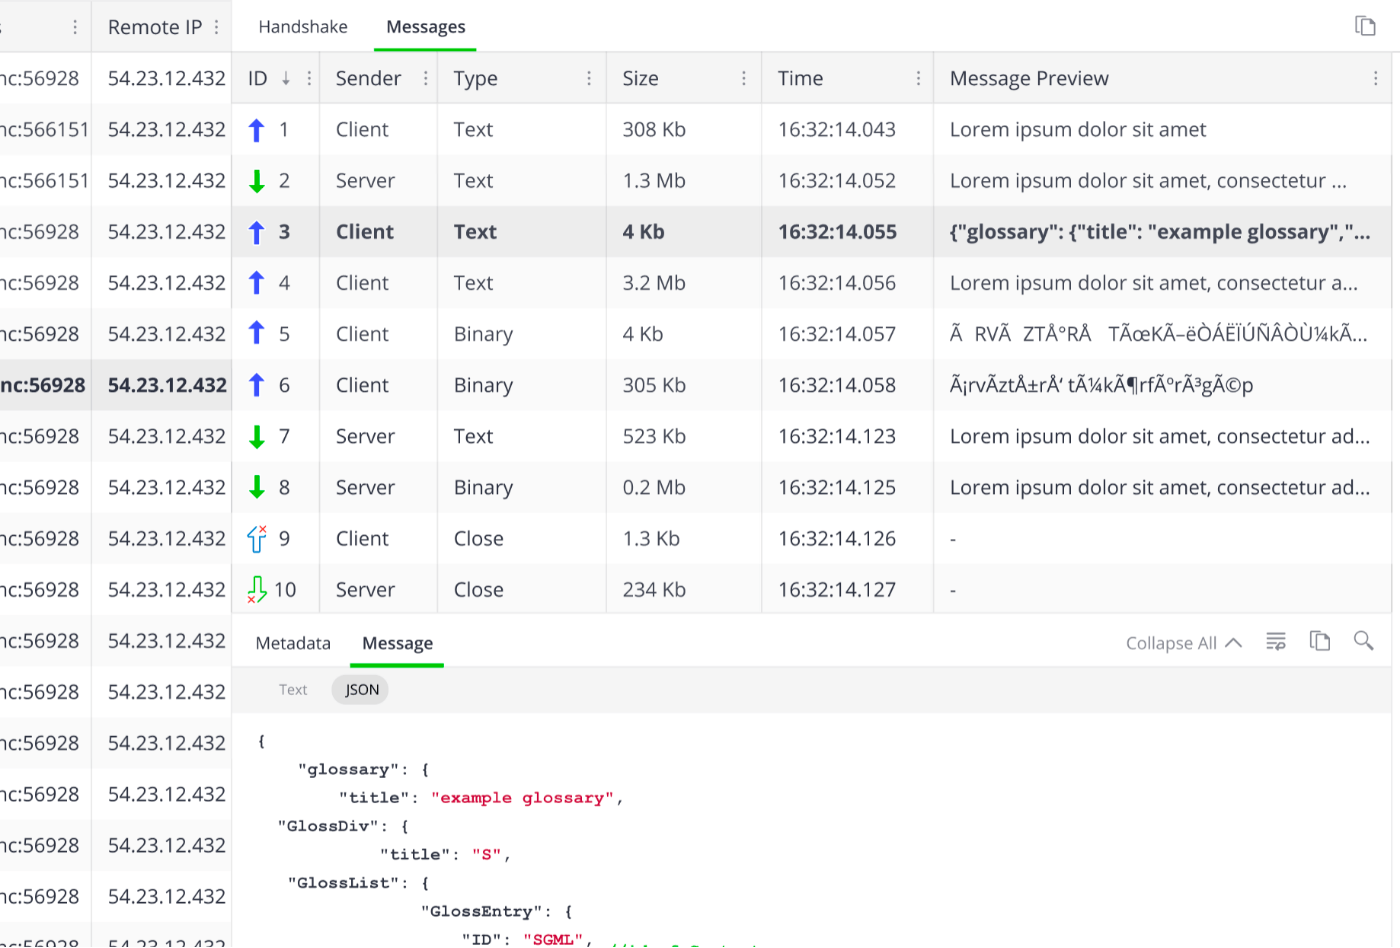Image resolution: width=1400 pixels, height=948 pixels.
Task: Switch to the Handshake tab
Action: click(303, 27)
